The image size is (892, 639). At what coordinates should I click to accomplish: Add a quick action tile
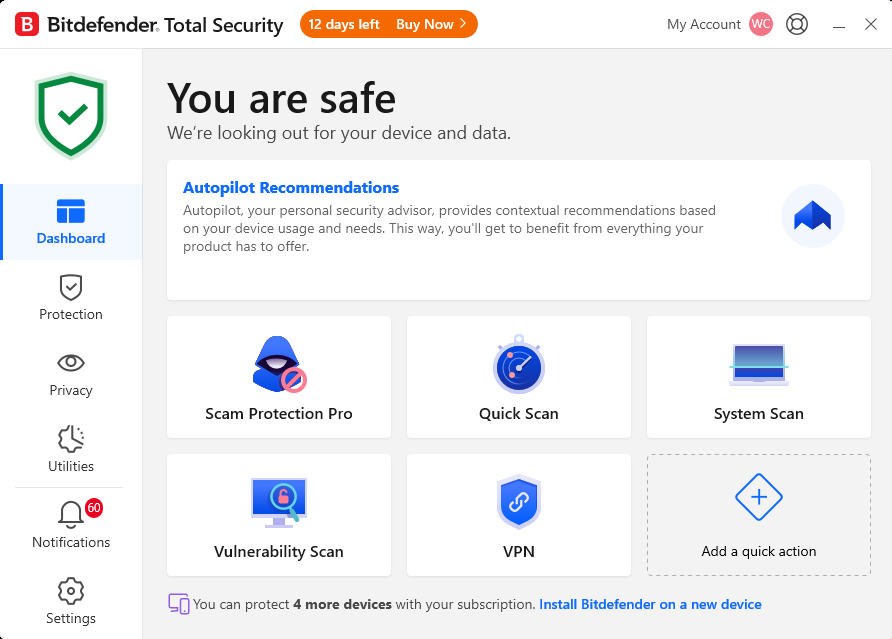(x=759, y=515)
